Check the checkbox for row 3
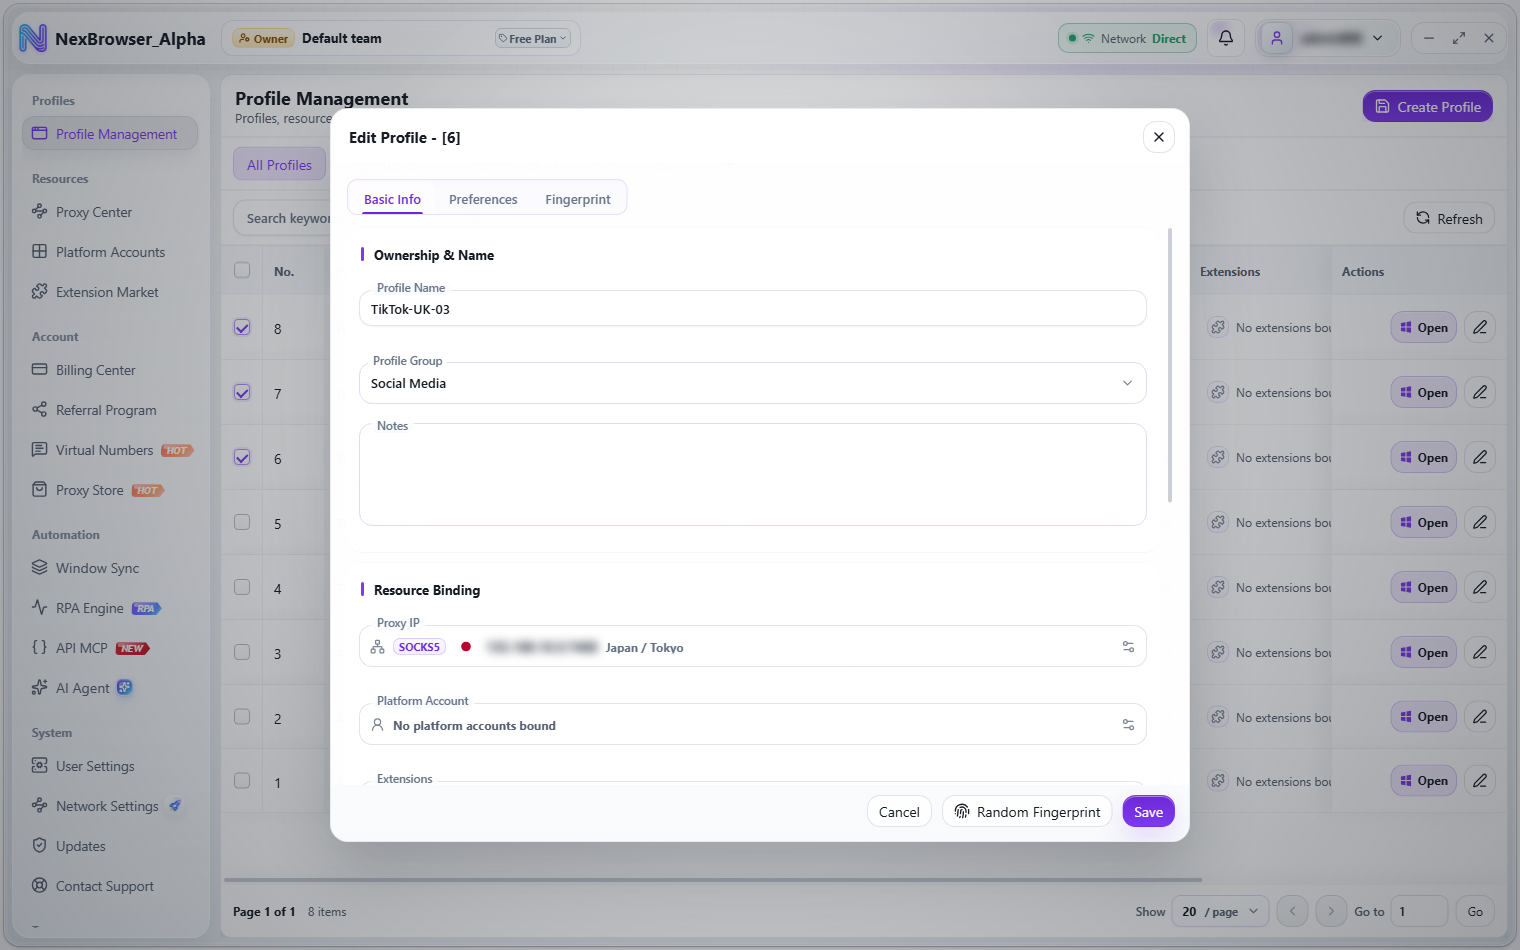Viewport: 1520px width, 950px height. pyautogui.click(x=242, y=652)
